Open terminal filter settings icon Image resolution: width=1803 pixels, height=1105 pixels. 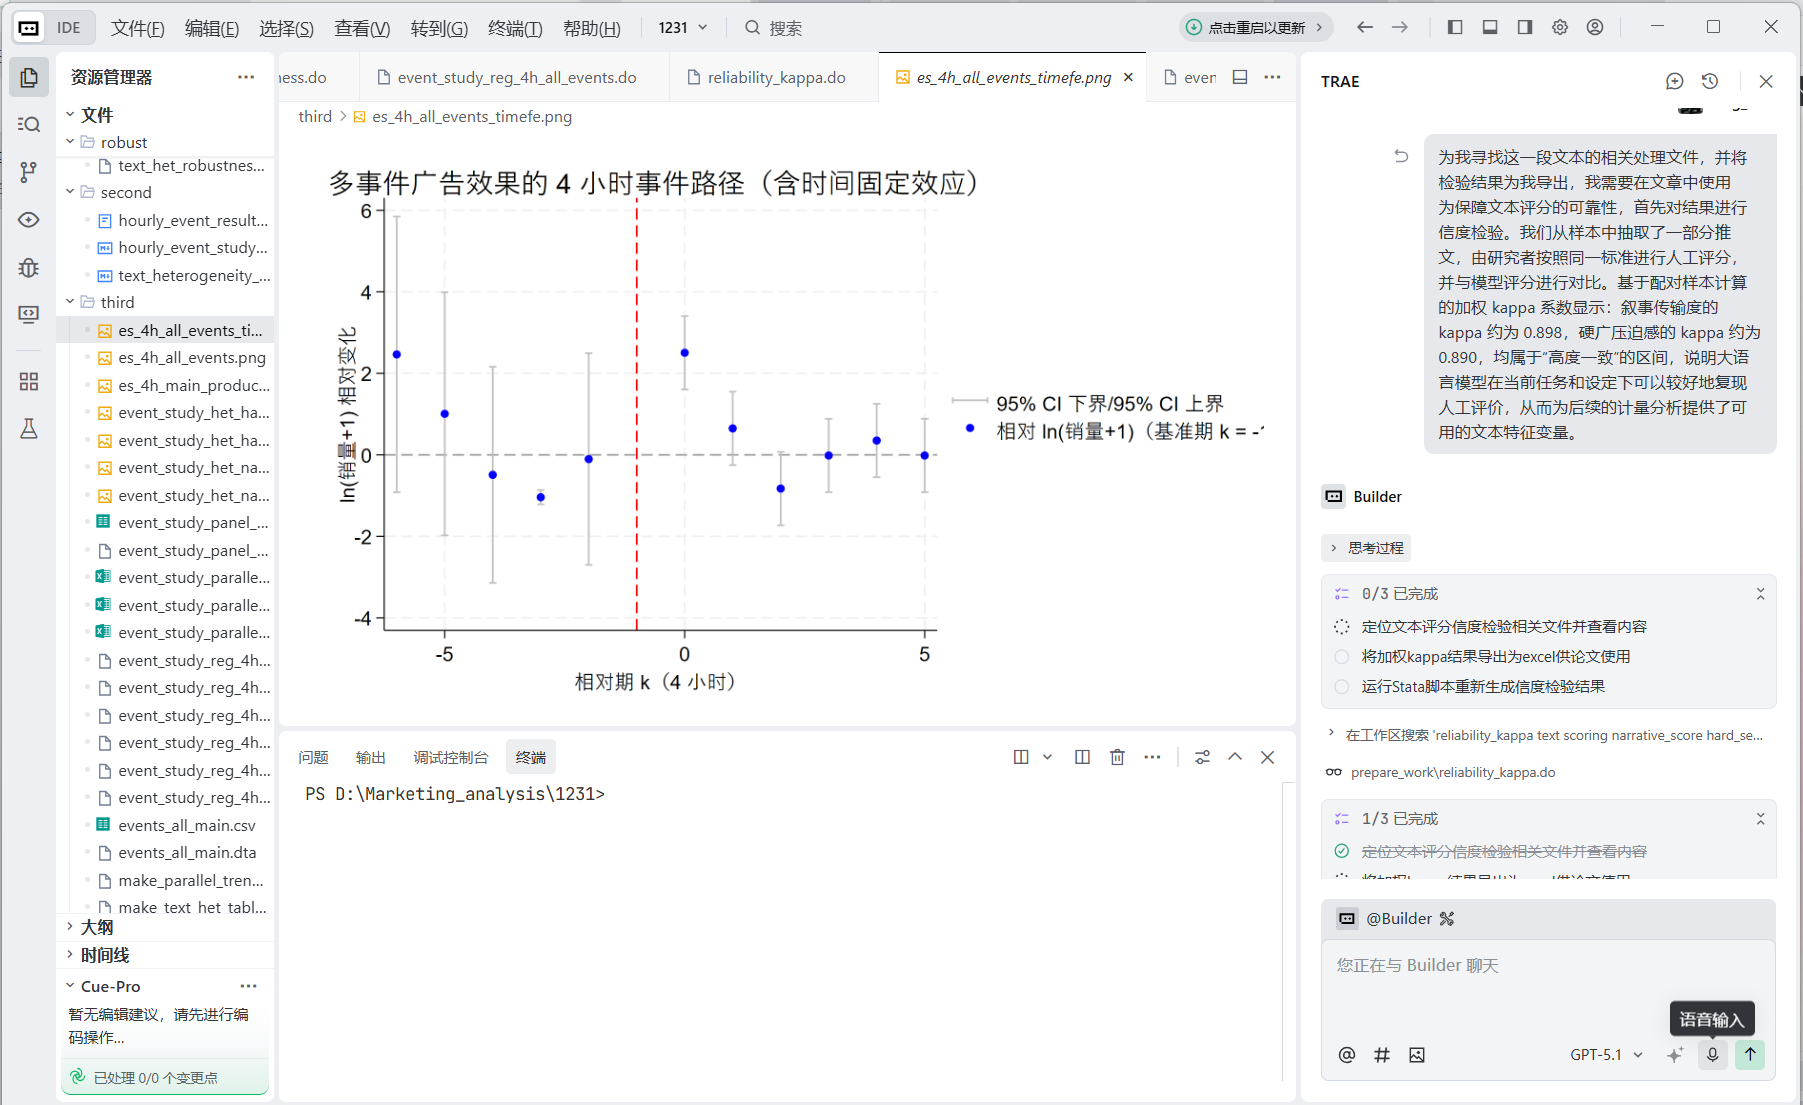coord(1202,757)
